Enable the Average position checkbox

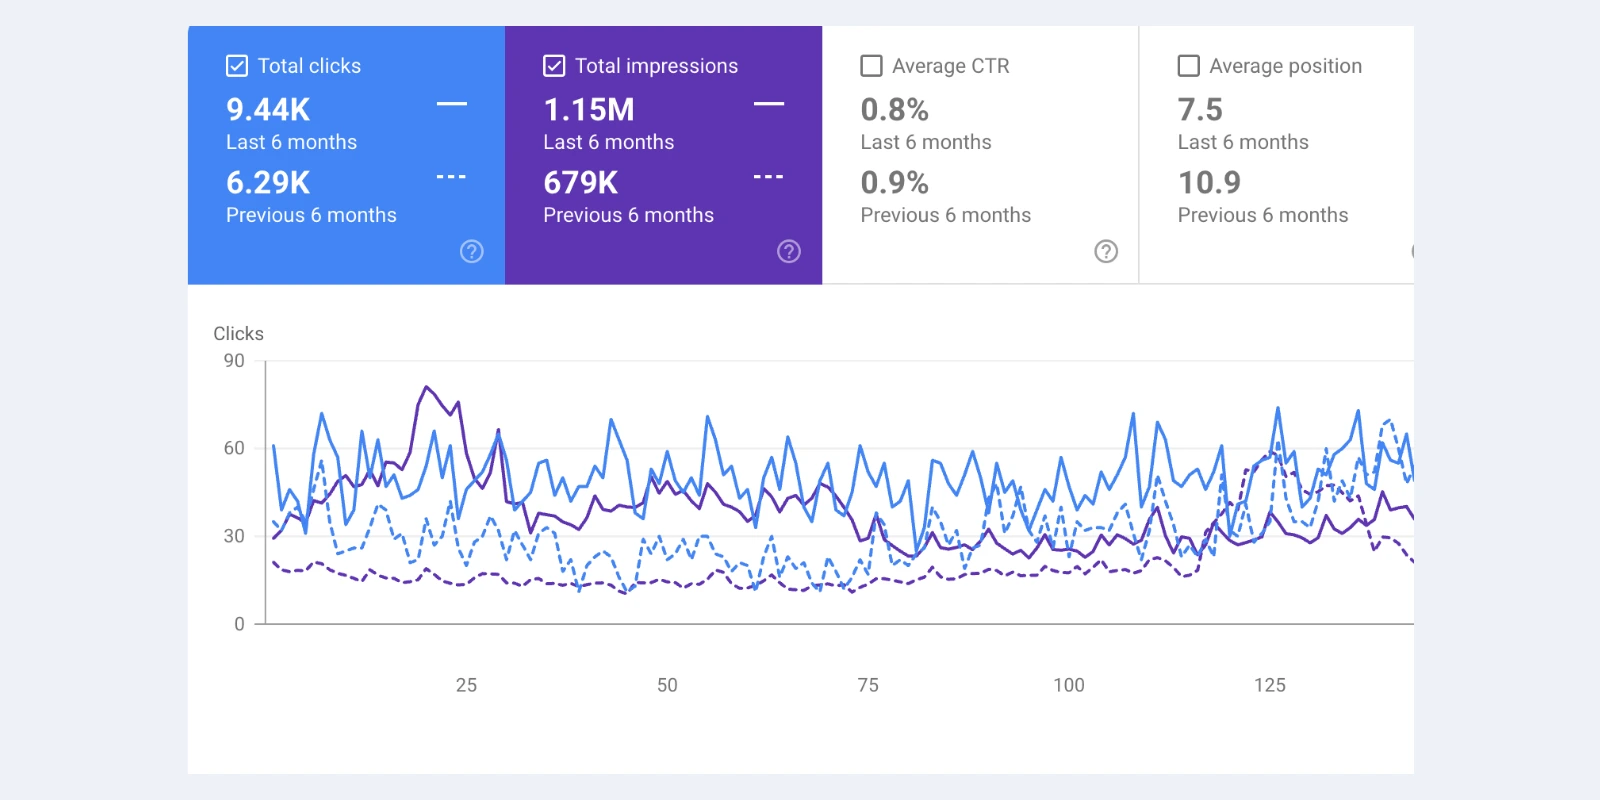tap(1189, 66)
